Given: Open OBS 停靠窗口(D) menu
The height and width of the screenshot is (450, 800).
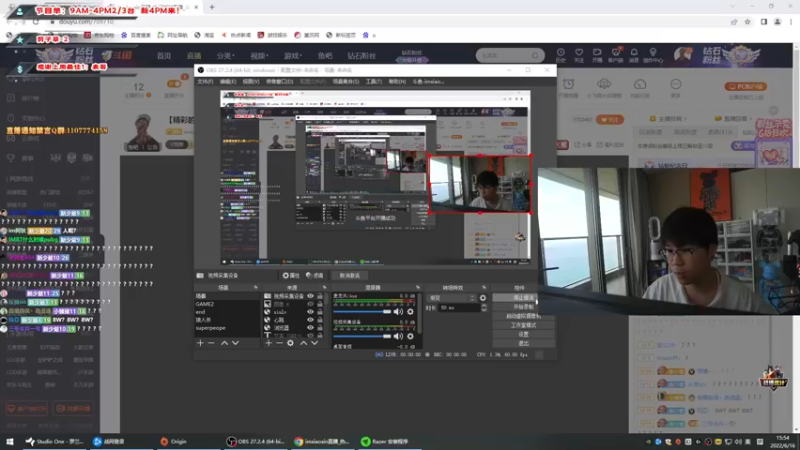Looking at the screenshot, I should pos(280,82).
